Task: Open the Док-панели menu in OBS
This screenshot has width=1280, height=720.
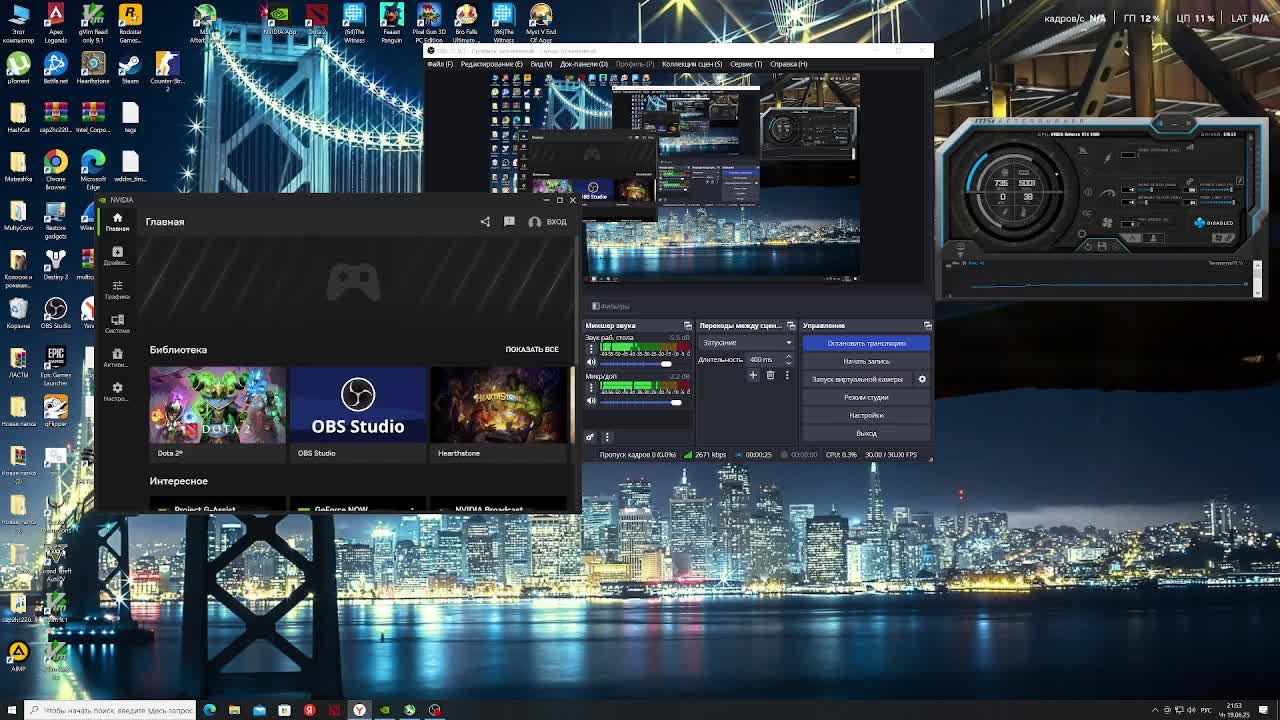Action: 584,64
